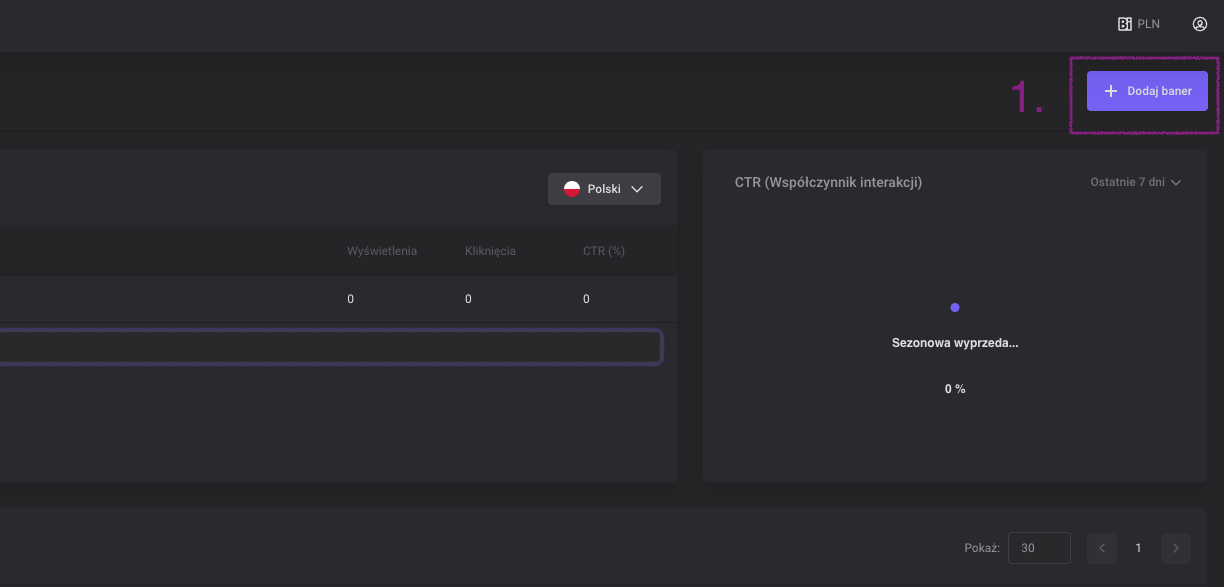
Task: Sort by the Kliknięcia column header
Action: tap(490, 251)
